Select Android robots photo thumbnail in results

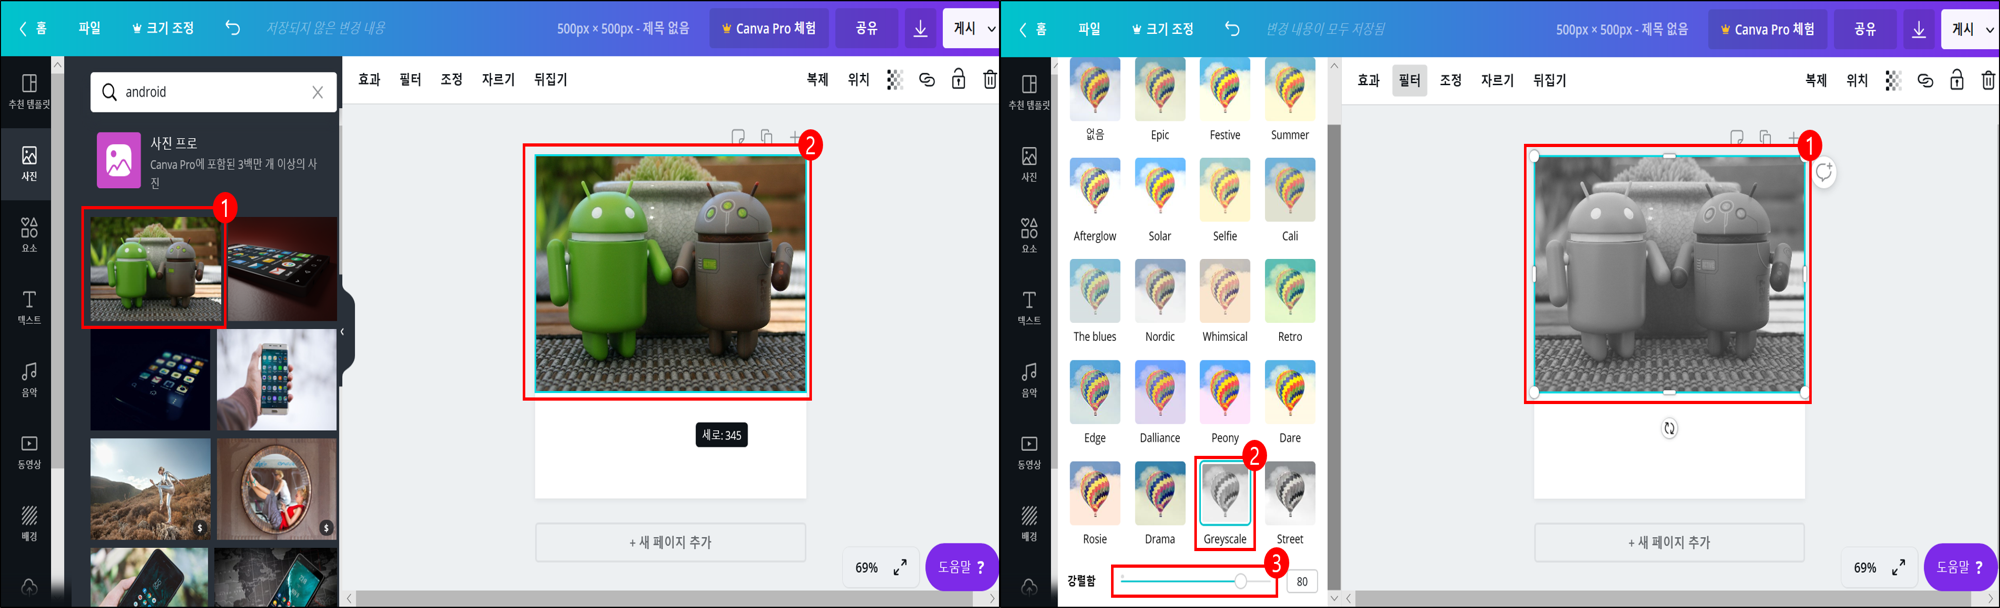155,269
